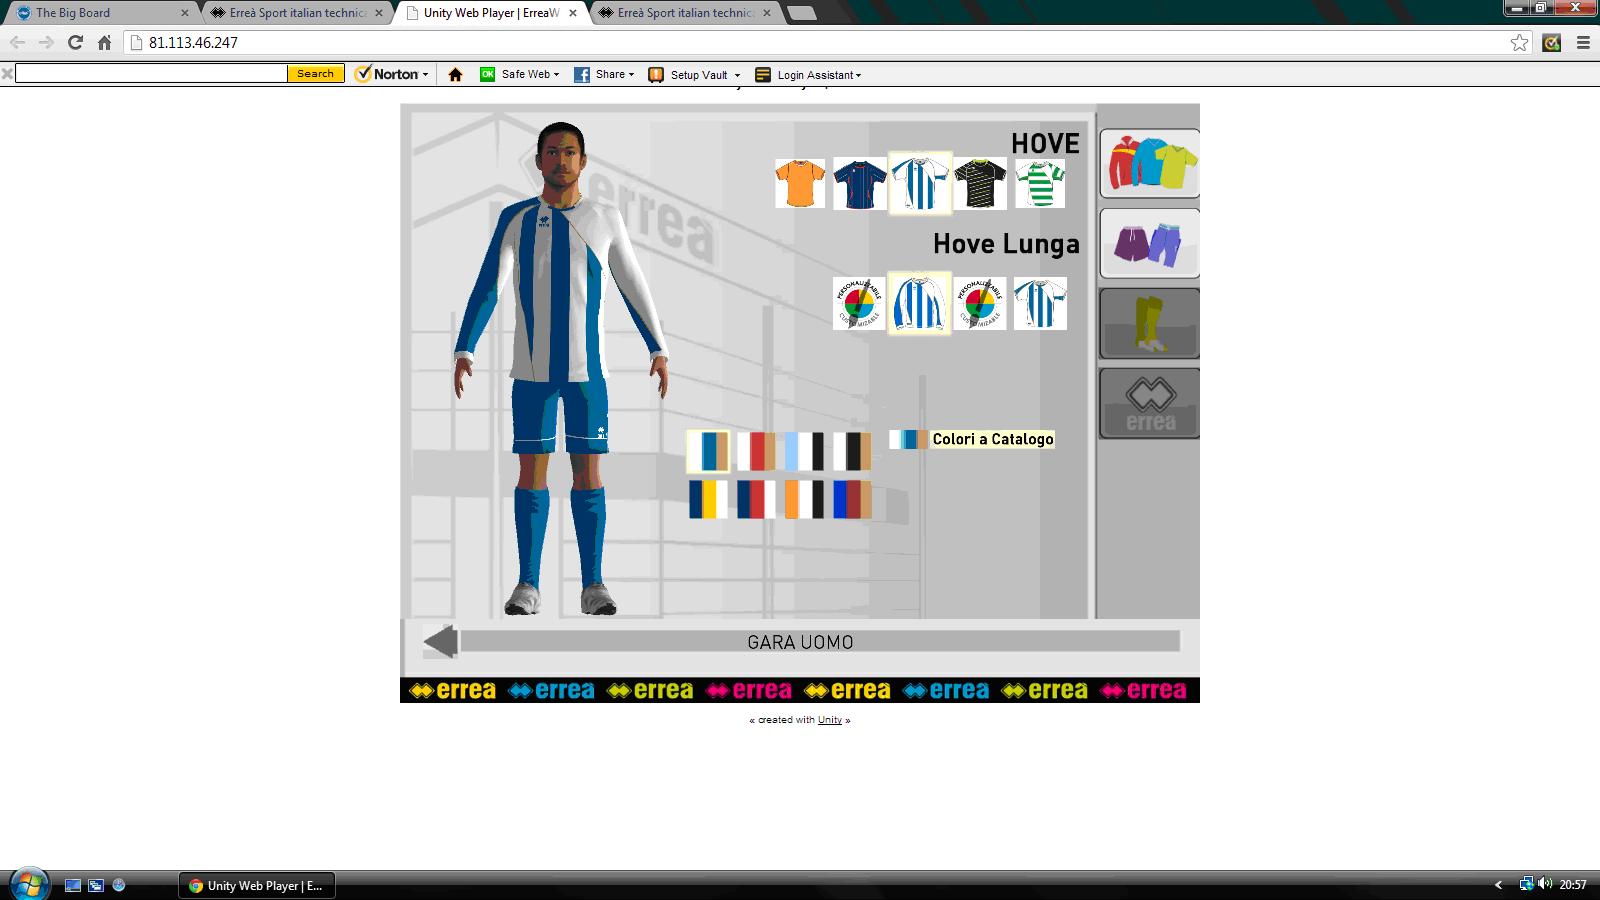Viewport: 1600px width, 900px height.
Task: Click the Errea logo category button
Action: 1150,403
